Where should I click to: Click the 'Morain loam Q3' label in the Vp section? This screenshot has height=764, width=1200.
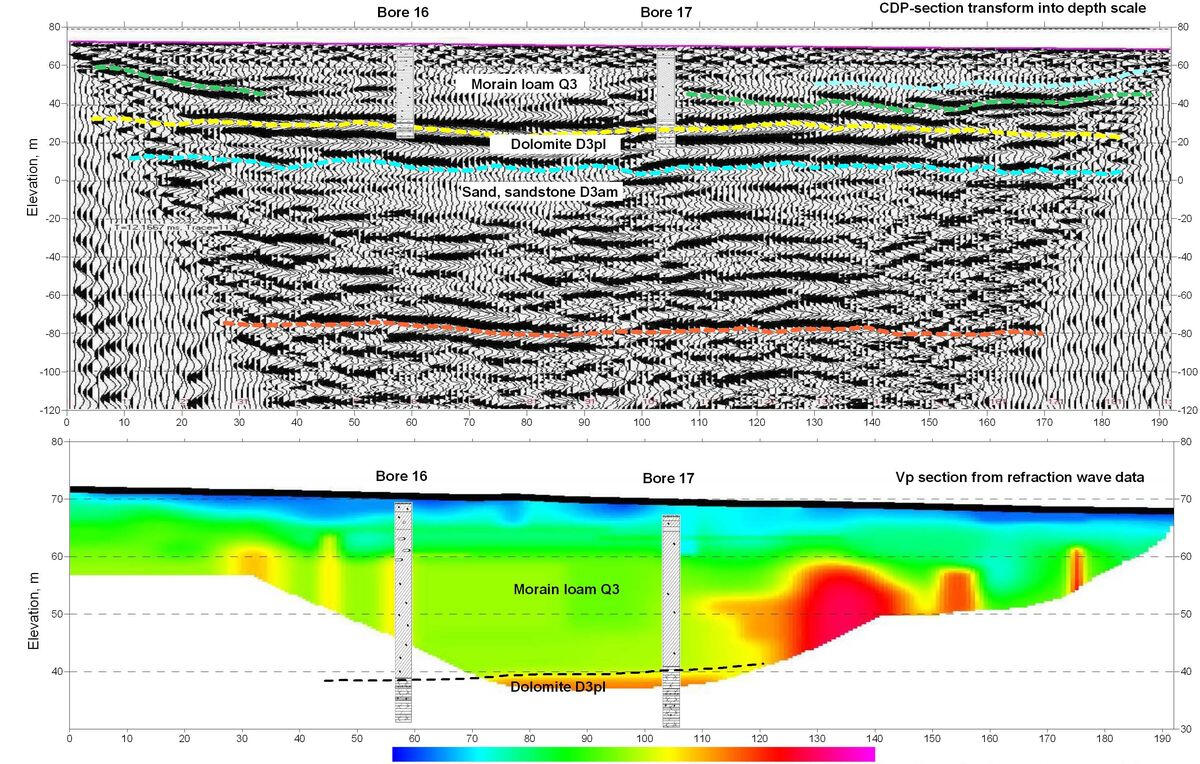(567, 590)
